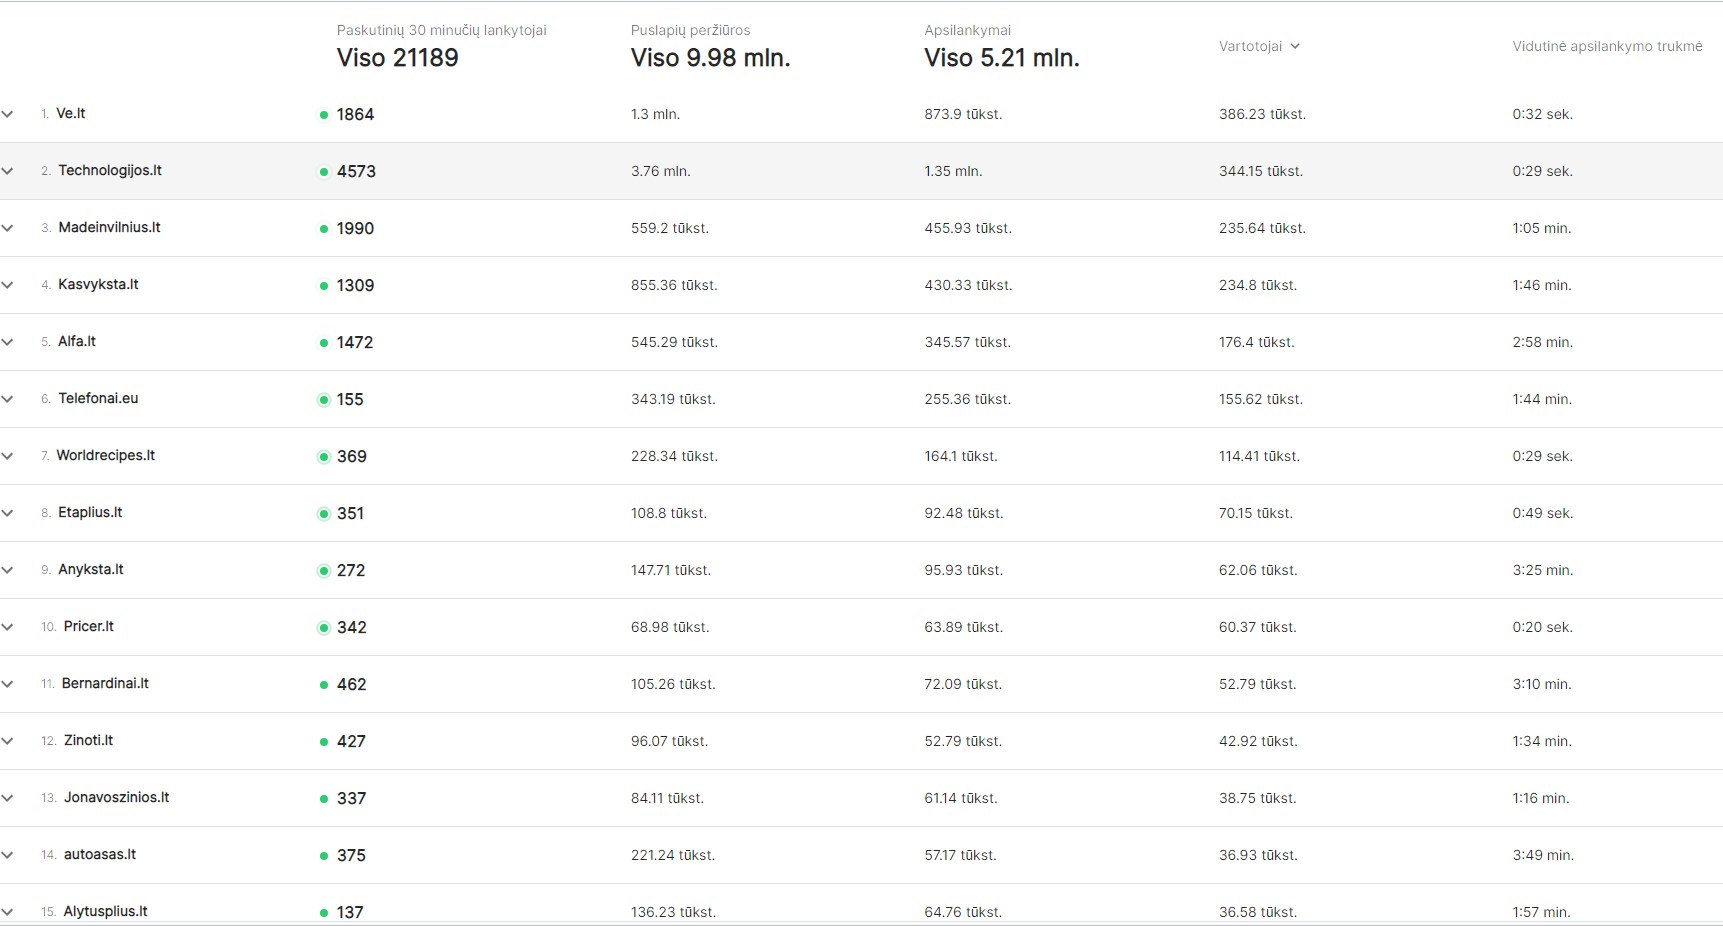This screenshot has height=926, width=1723.
Task: Select the total Viso 9.98 mln.
Action: pos(710,58)
